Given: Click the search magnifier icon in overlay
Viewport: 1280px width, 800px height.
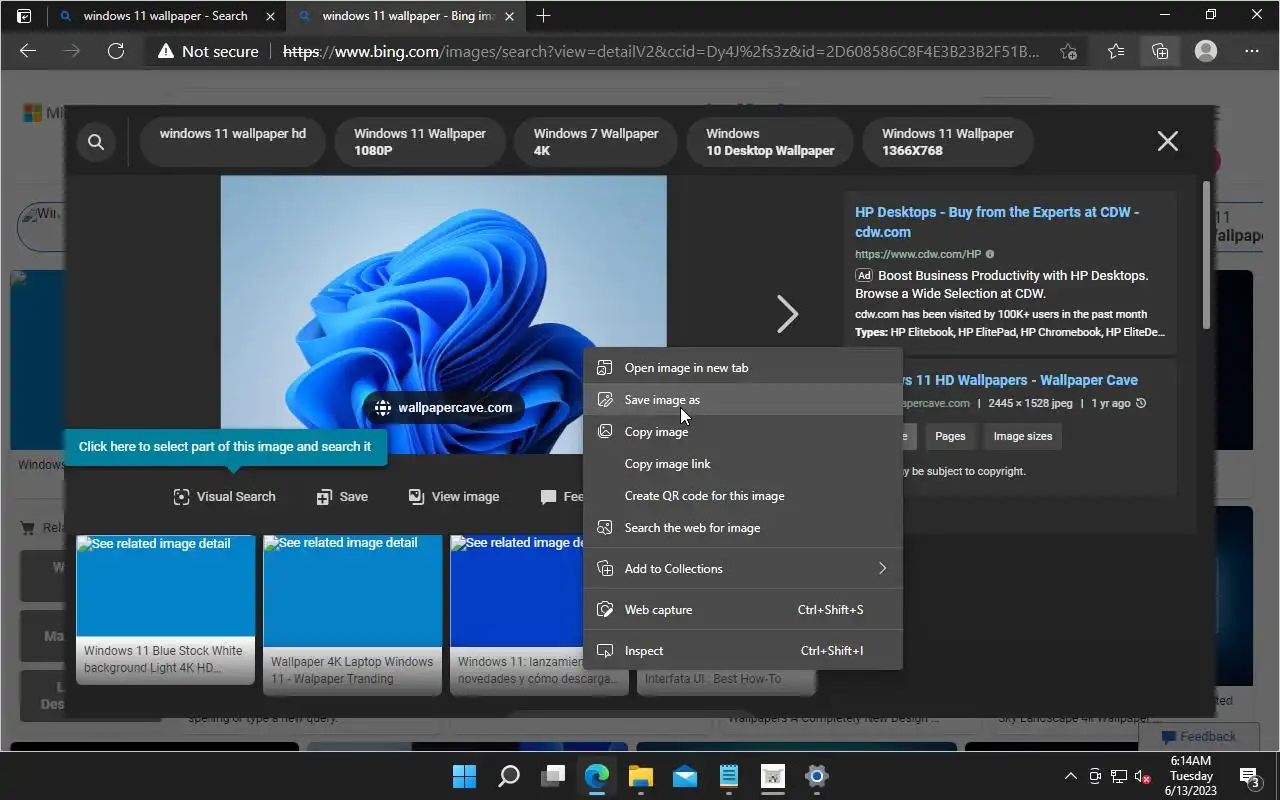Looking at the screenshot, I should coord(96,142).
